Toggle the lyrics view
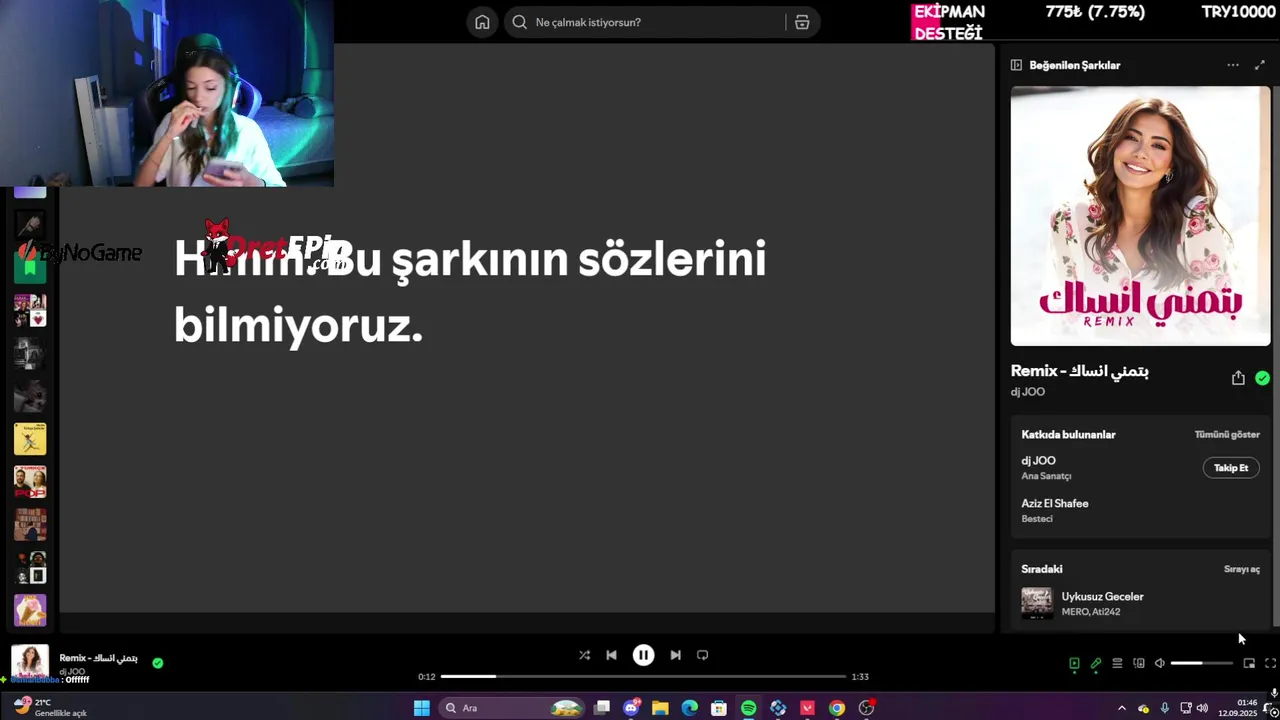 pyautogui.click(x=1096, y=663)
